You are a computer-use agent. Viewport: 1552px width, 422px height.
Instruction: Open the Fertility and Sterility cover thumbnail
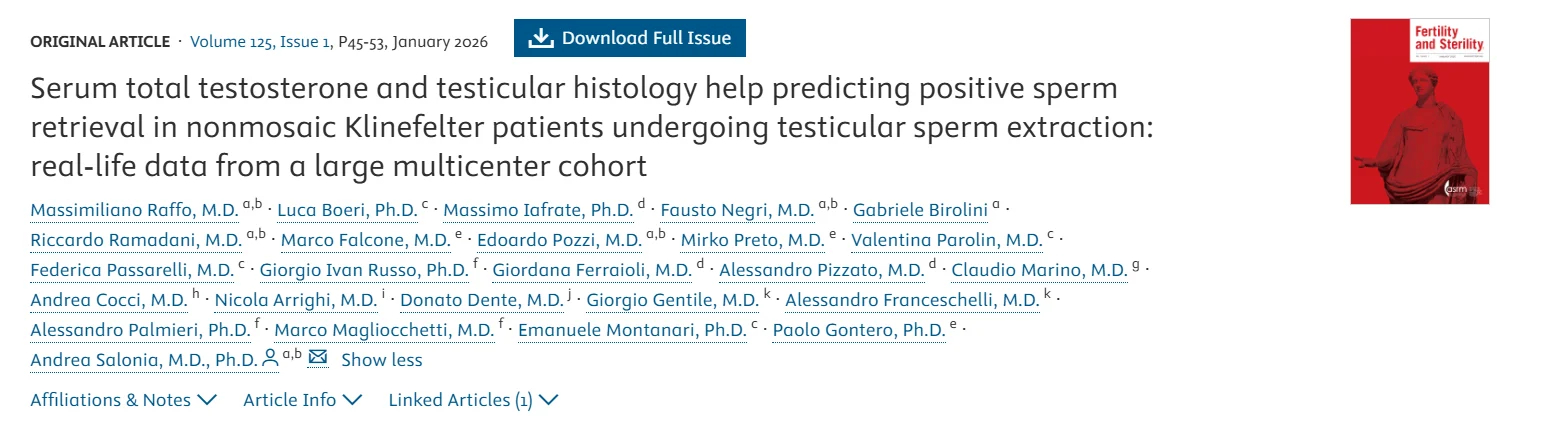pos(1419,111)
